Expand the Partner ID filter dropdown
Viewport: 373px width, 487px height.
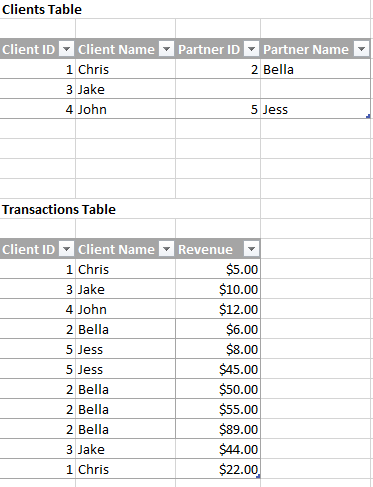click(252, 49)
